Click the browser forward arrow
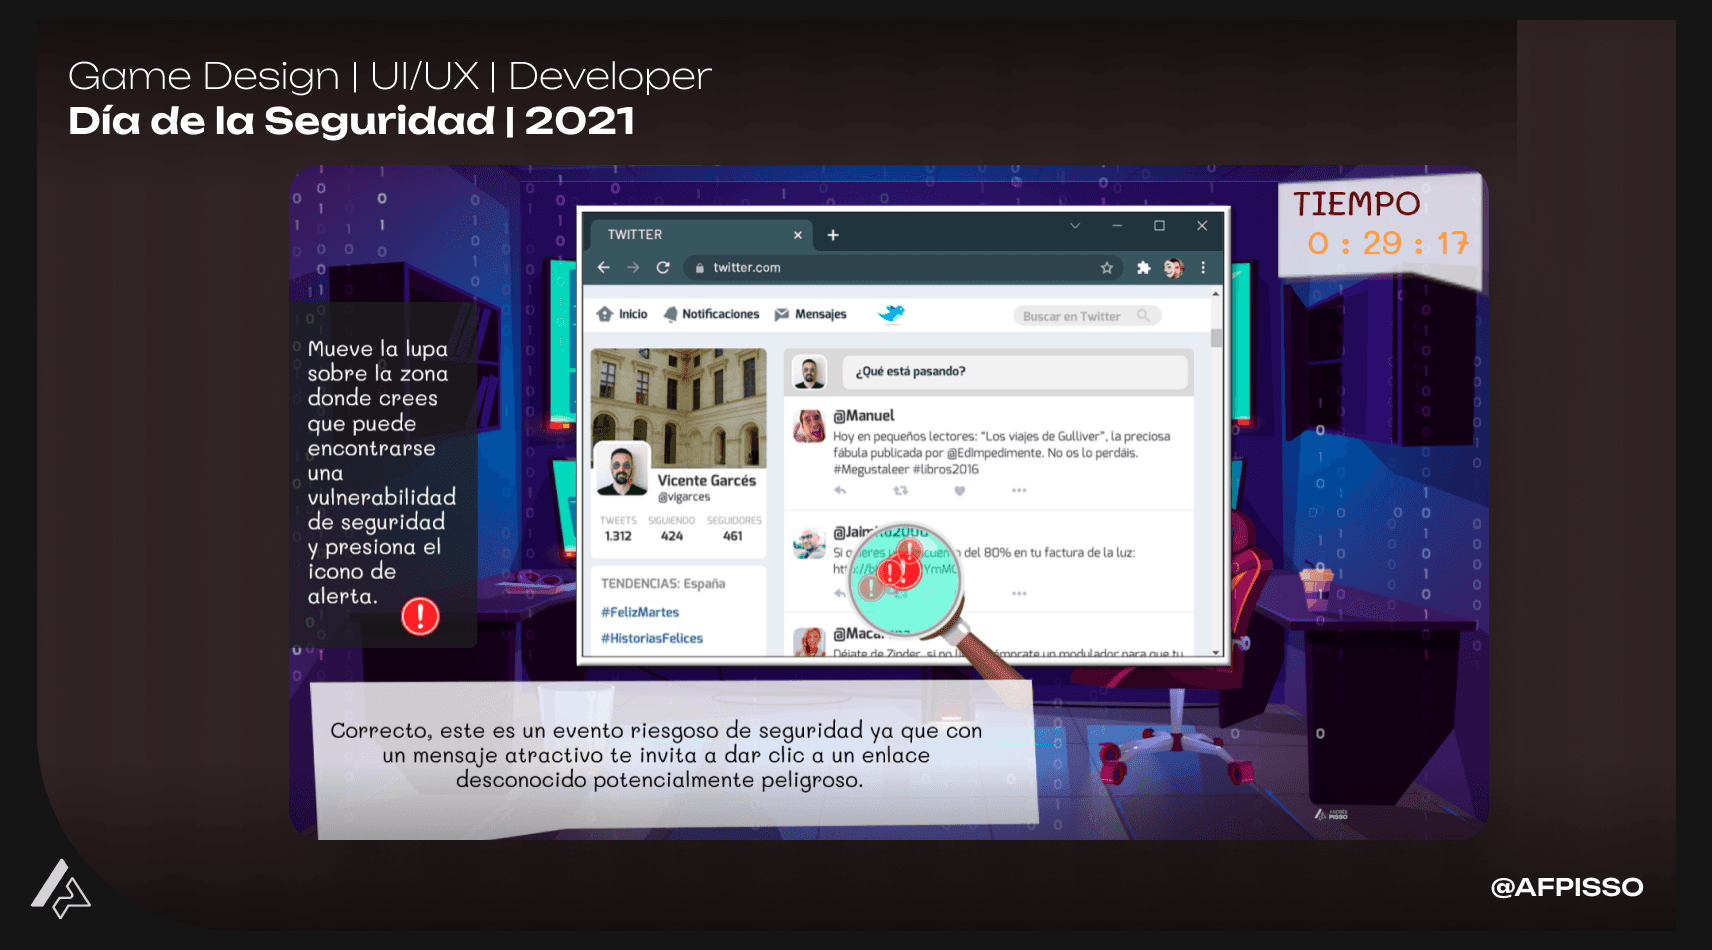The height and width of the screenshot is (950, 1712). click(633, 268)
